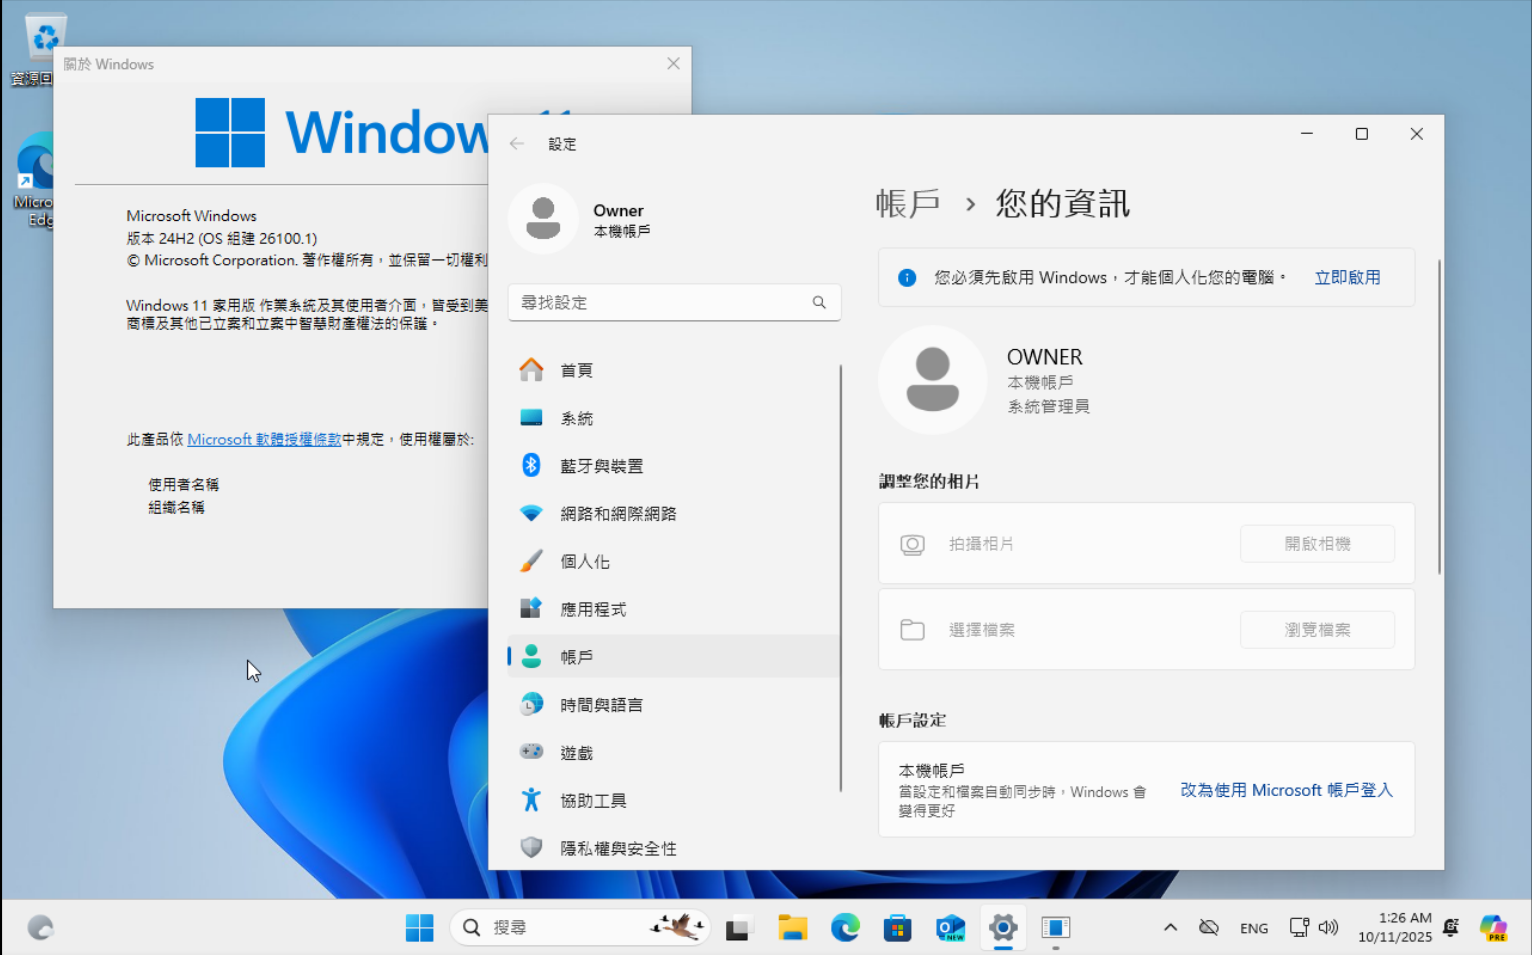Go to 網路和網際網路 network settings
The height and width of the screenshot is (955, 1532).
617,514
